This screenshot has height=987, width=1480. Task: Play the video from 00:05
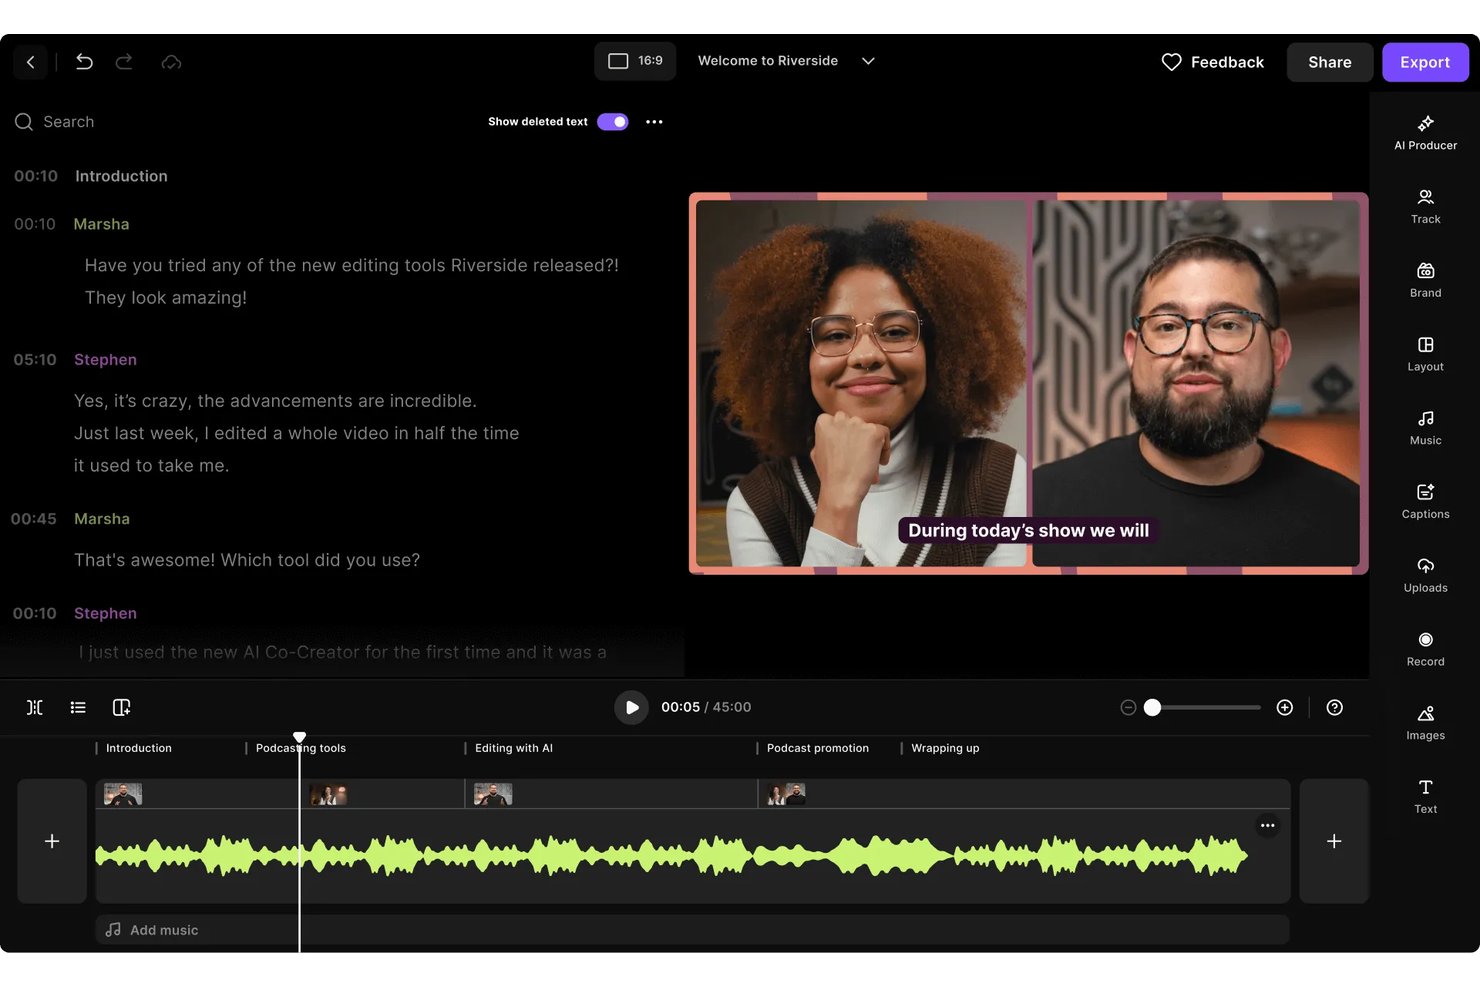[x=631, y=707]
